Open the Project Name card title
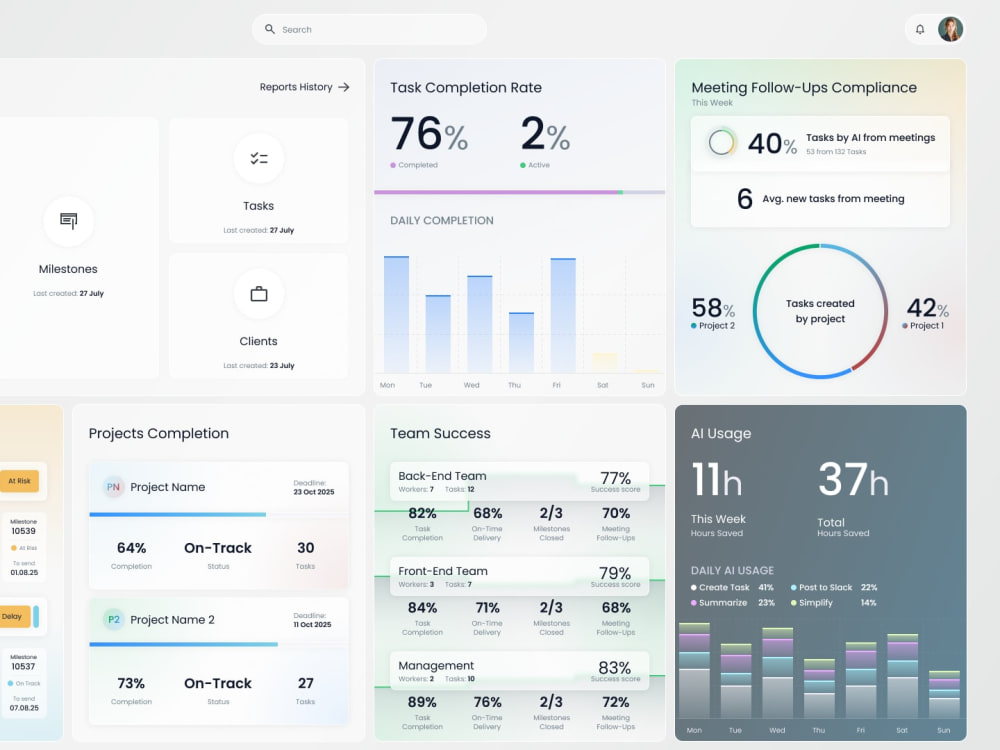 point(168,487)
